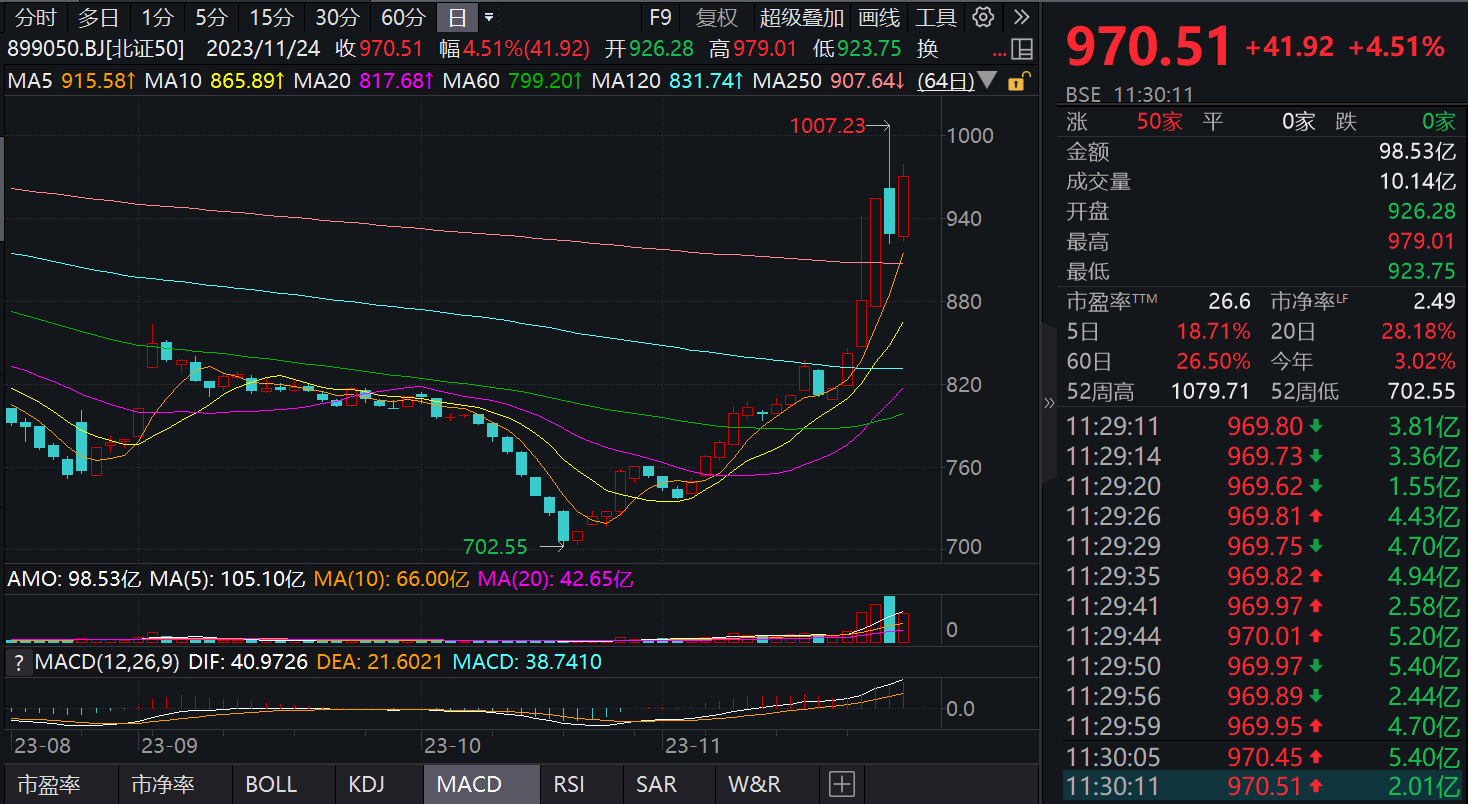1468x804 pixels.
Task: Switch indicator to SAR
Action: click(656, 785)
